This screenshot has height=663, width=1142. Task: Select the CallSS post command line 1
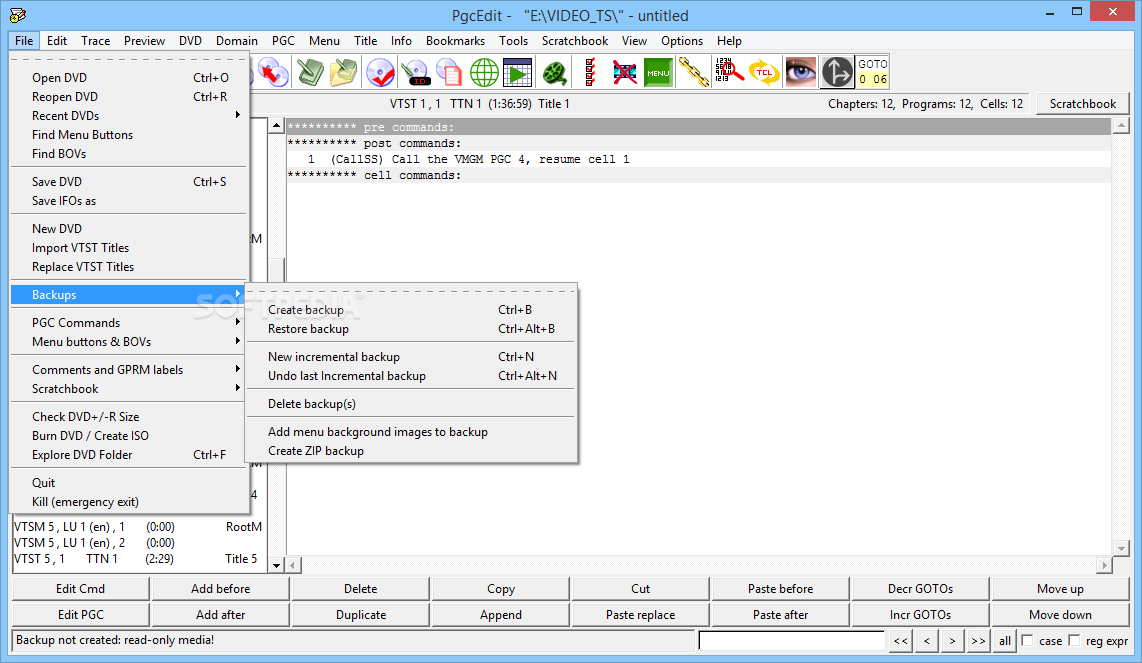[698, 159]
